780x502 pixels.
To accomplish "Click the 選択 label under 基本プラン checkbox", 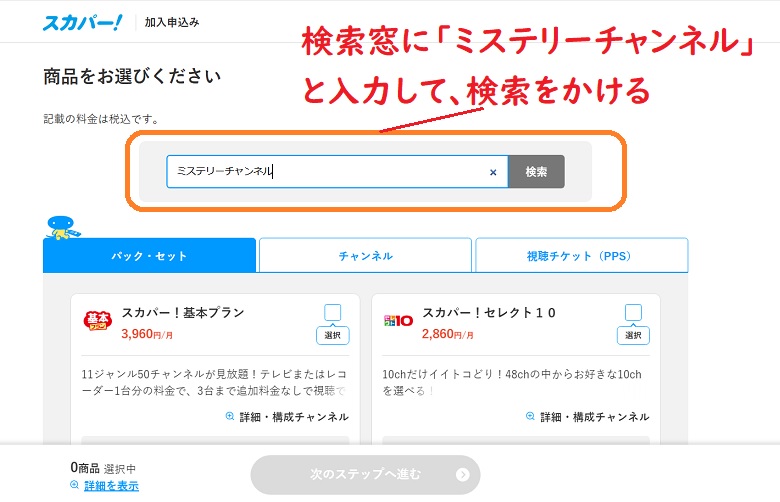I will pos(332,335).
